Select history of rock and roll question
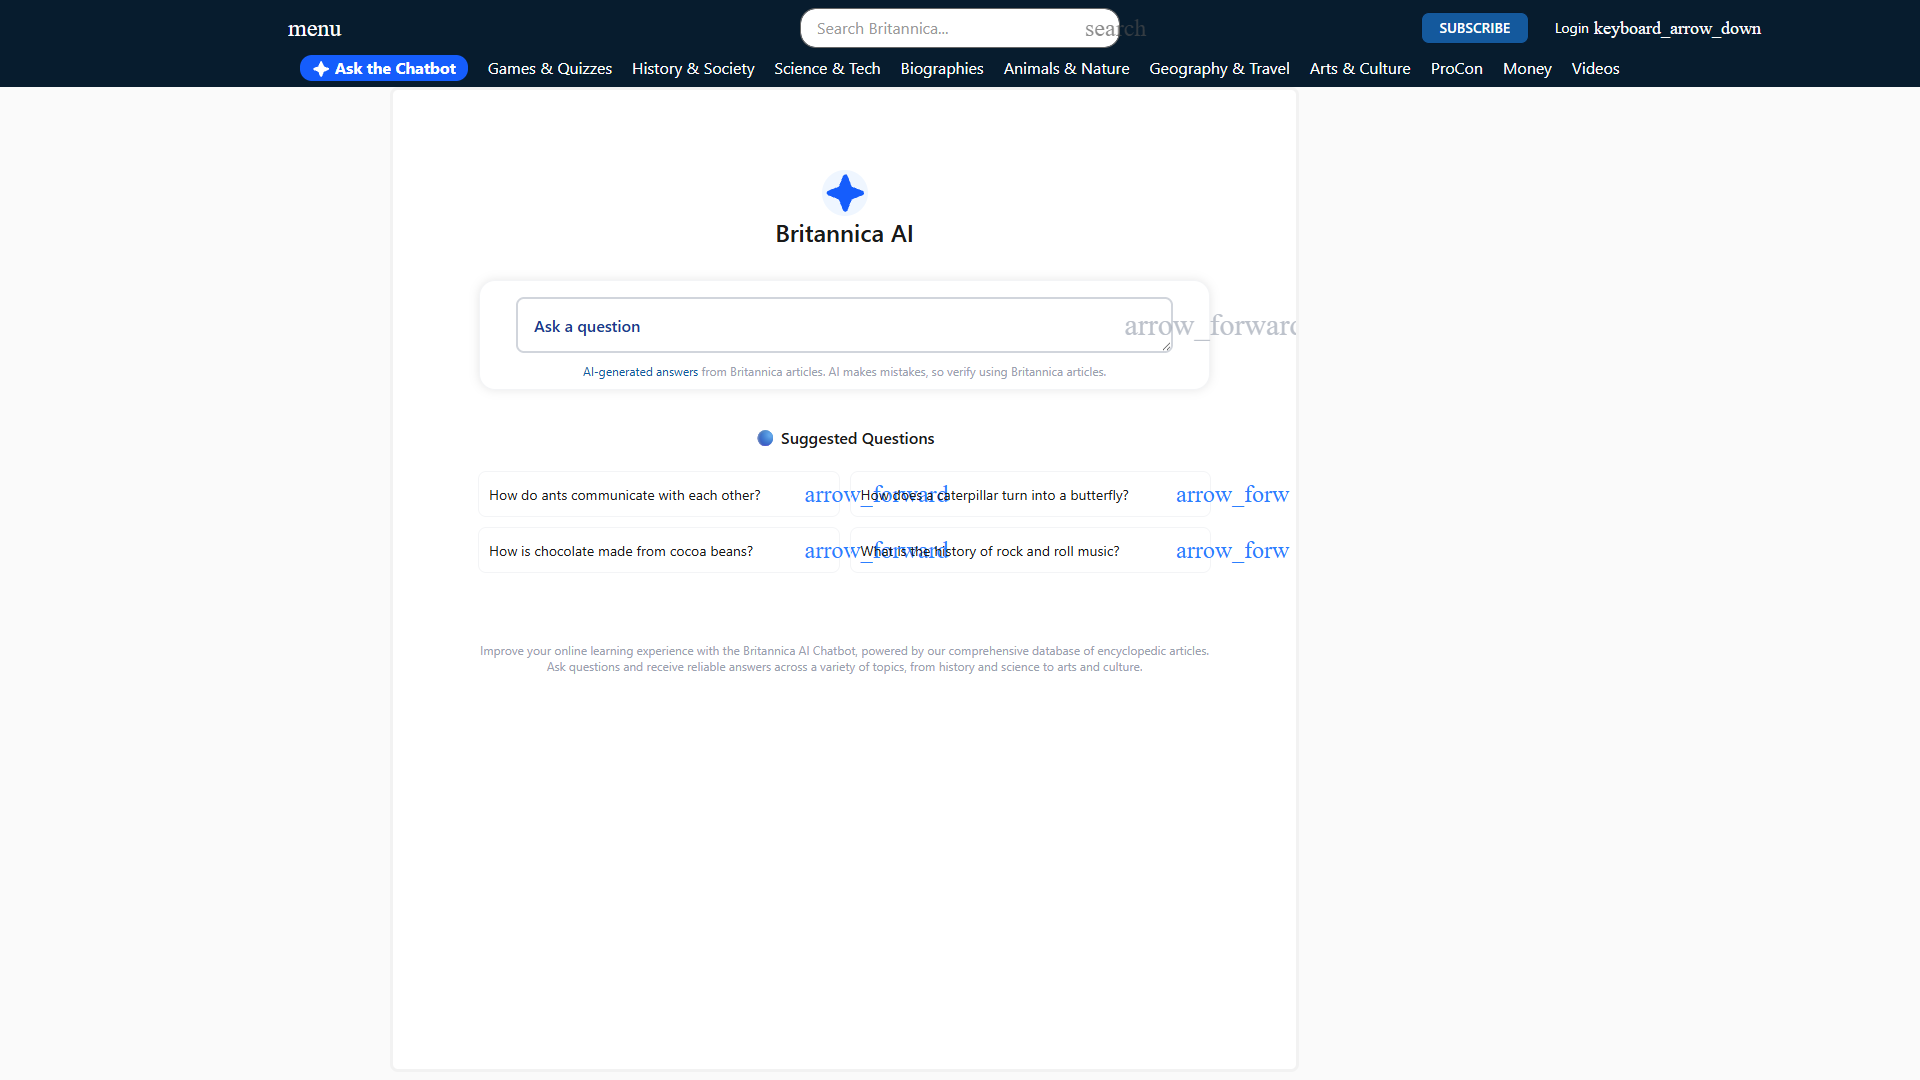 (x=1030, y=551)
